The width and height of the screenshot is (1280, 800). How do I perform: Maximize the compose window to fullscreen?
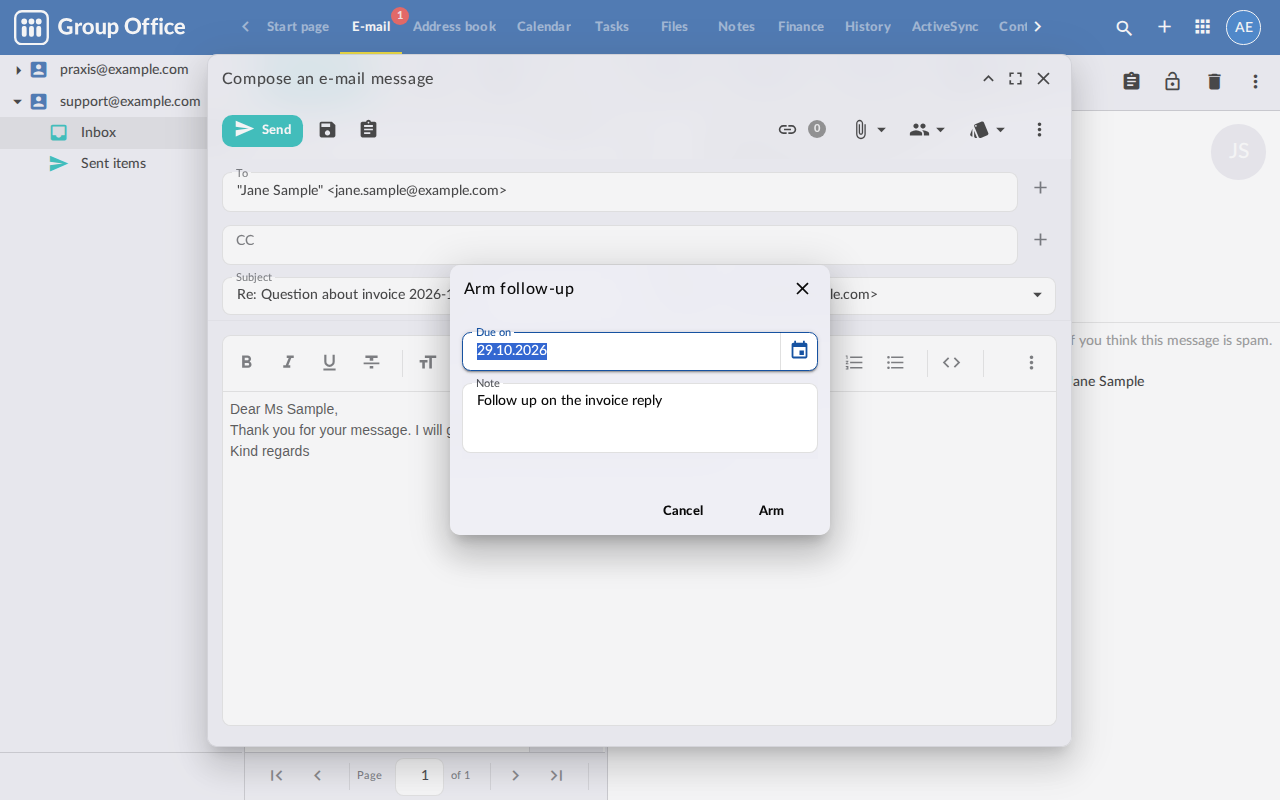[x=1015, y=79]
